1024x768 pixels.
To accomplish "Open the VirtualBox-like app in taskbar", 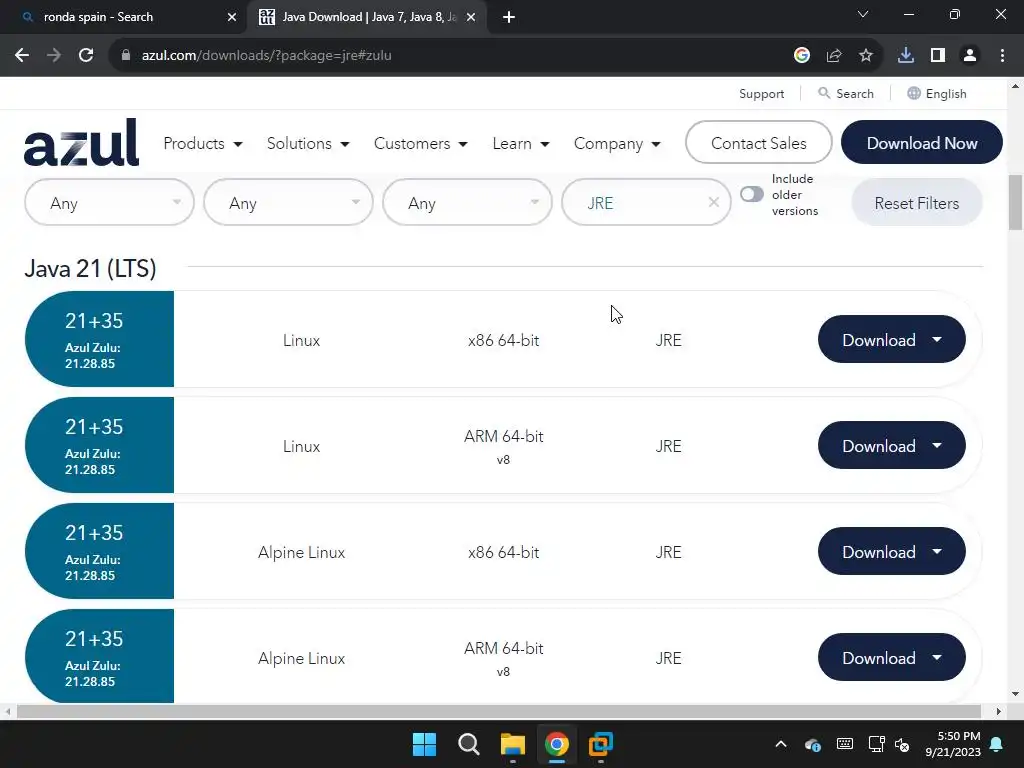I will 601,744.
